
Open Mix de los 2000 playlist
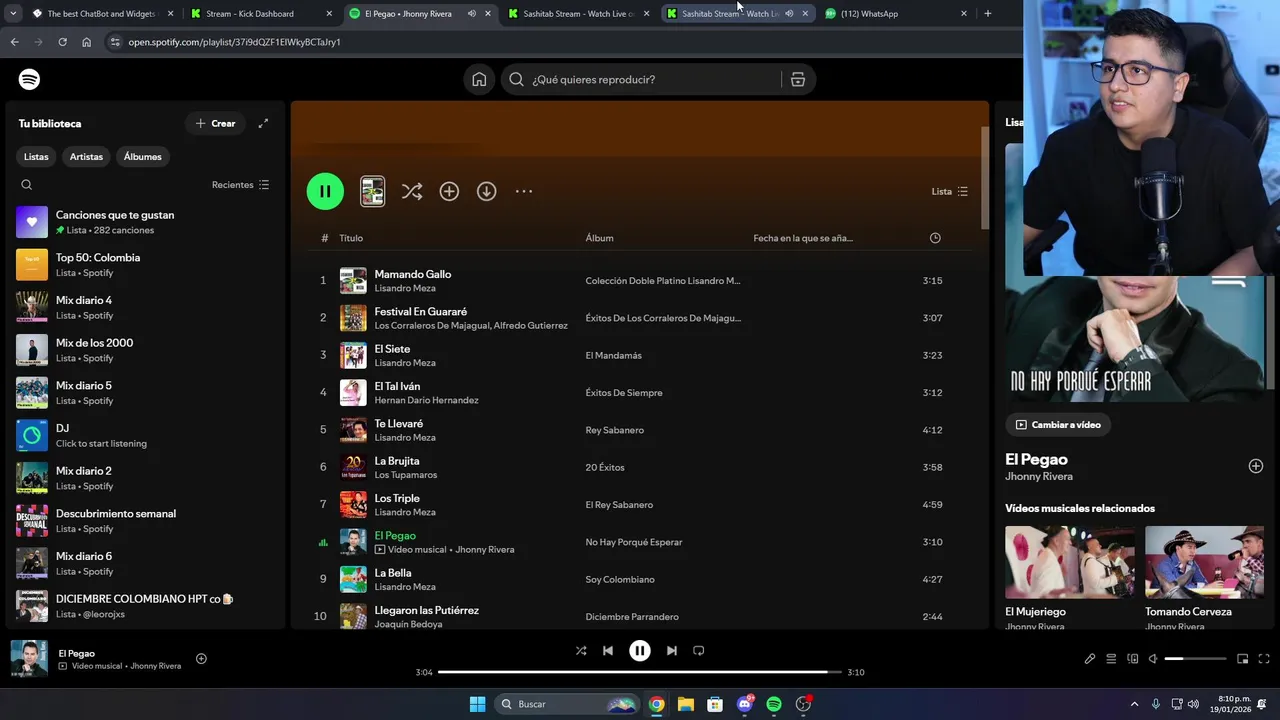[145, 350]
